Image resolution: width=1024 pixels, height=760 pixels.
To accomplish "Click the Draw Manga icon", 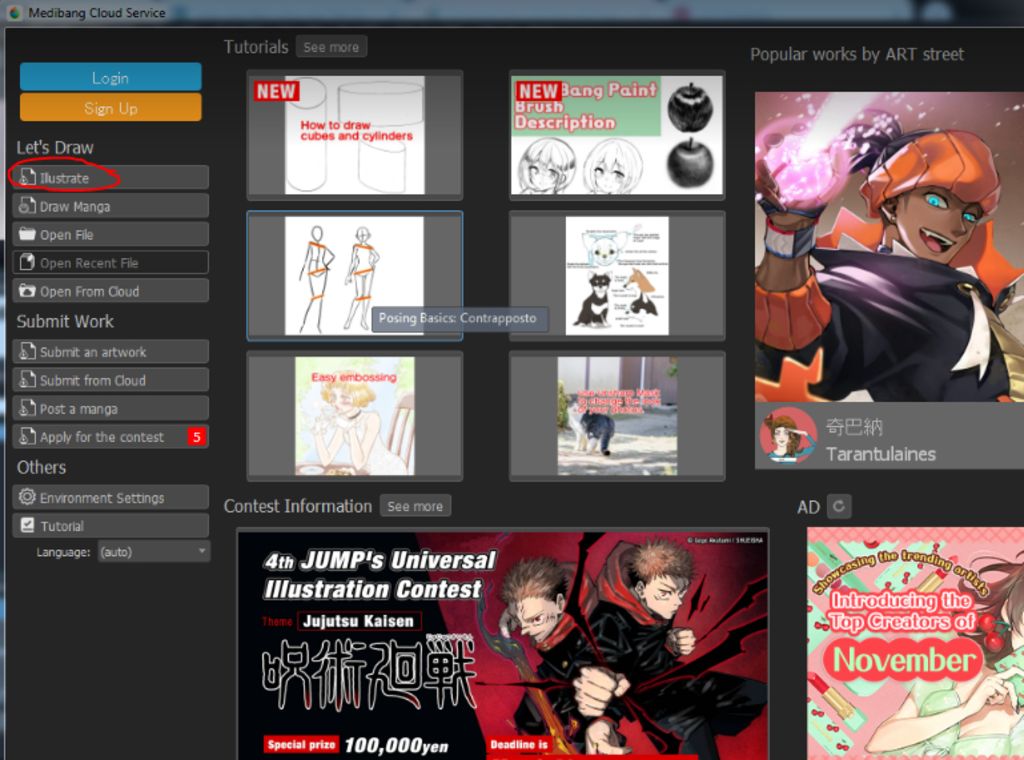I will (27, 206).
